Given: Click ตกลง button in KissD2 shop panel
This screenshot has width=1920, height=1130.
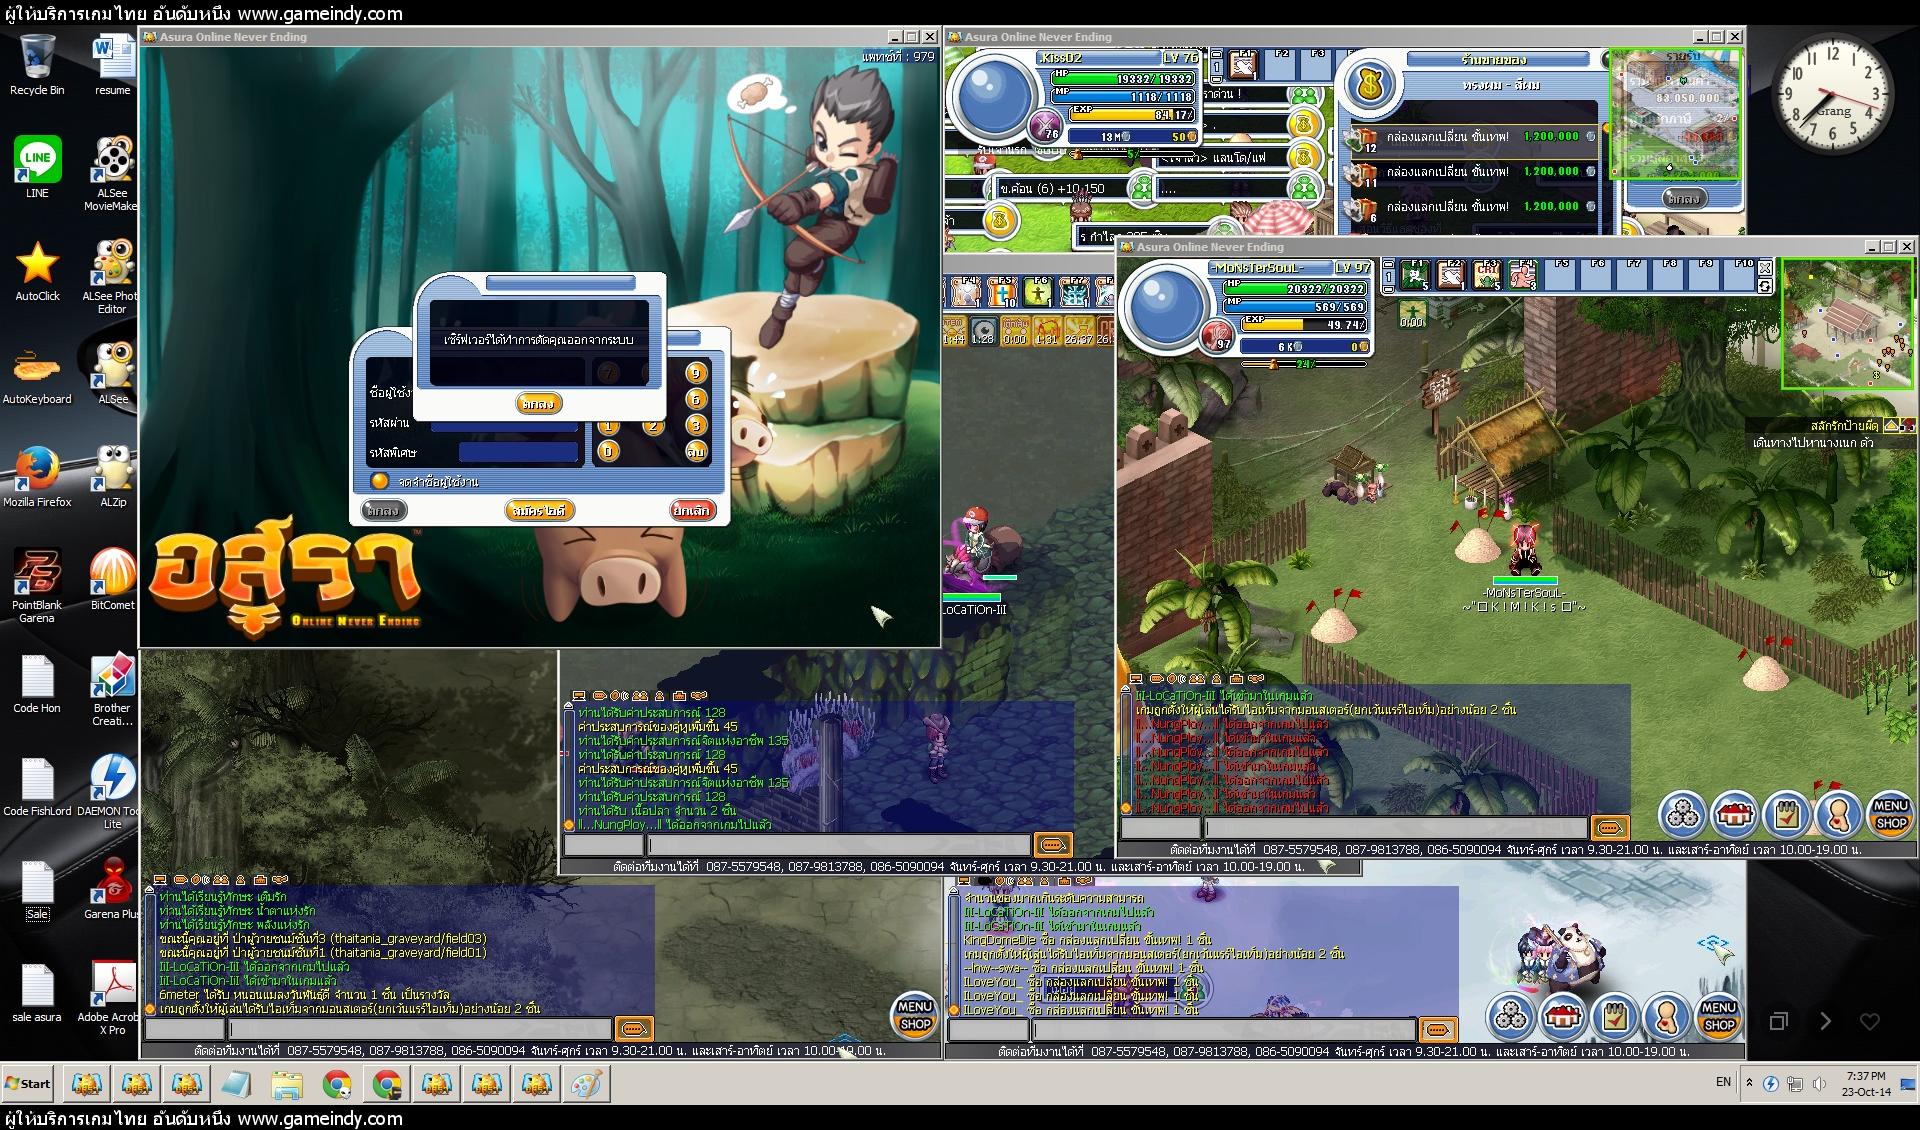Looking at the screenshot, I should click(1684, 199).
